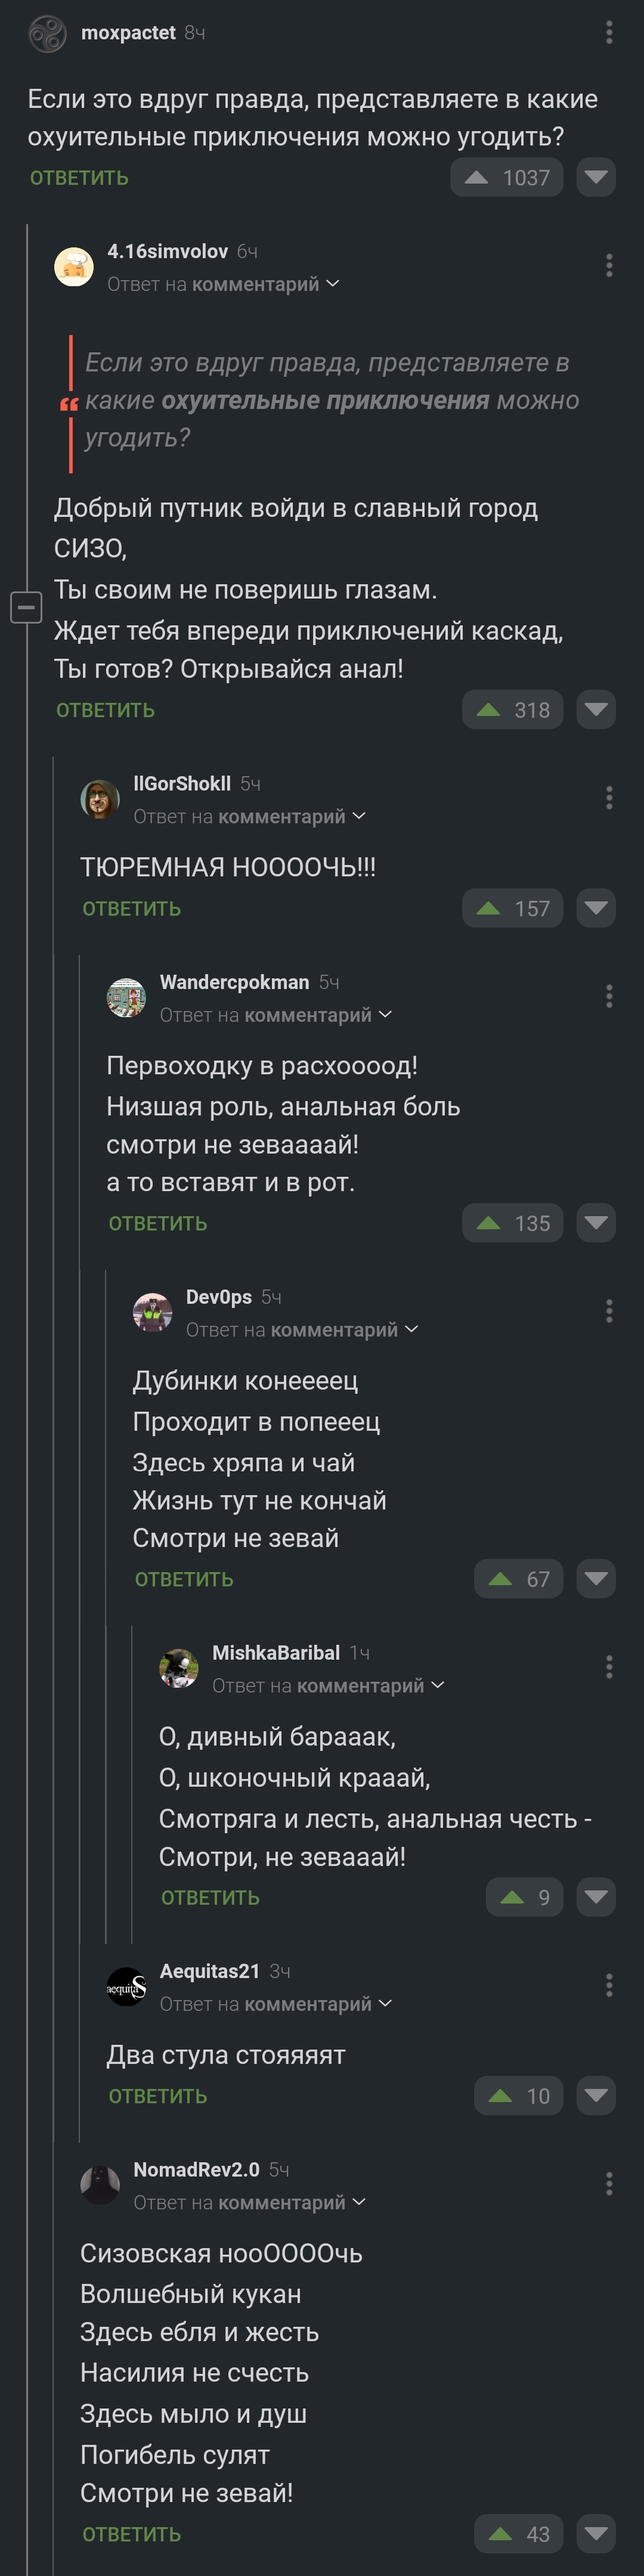Image resolution: width=644 pixels, height=2576 pixels.
Task: Upvote moxpactet's comment with 1037 rating
Action: point(477,178)
